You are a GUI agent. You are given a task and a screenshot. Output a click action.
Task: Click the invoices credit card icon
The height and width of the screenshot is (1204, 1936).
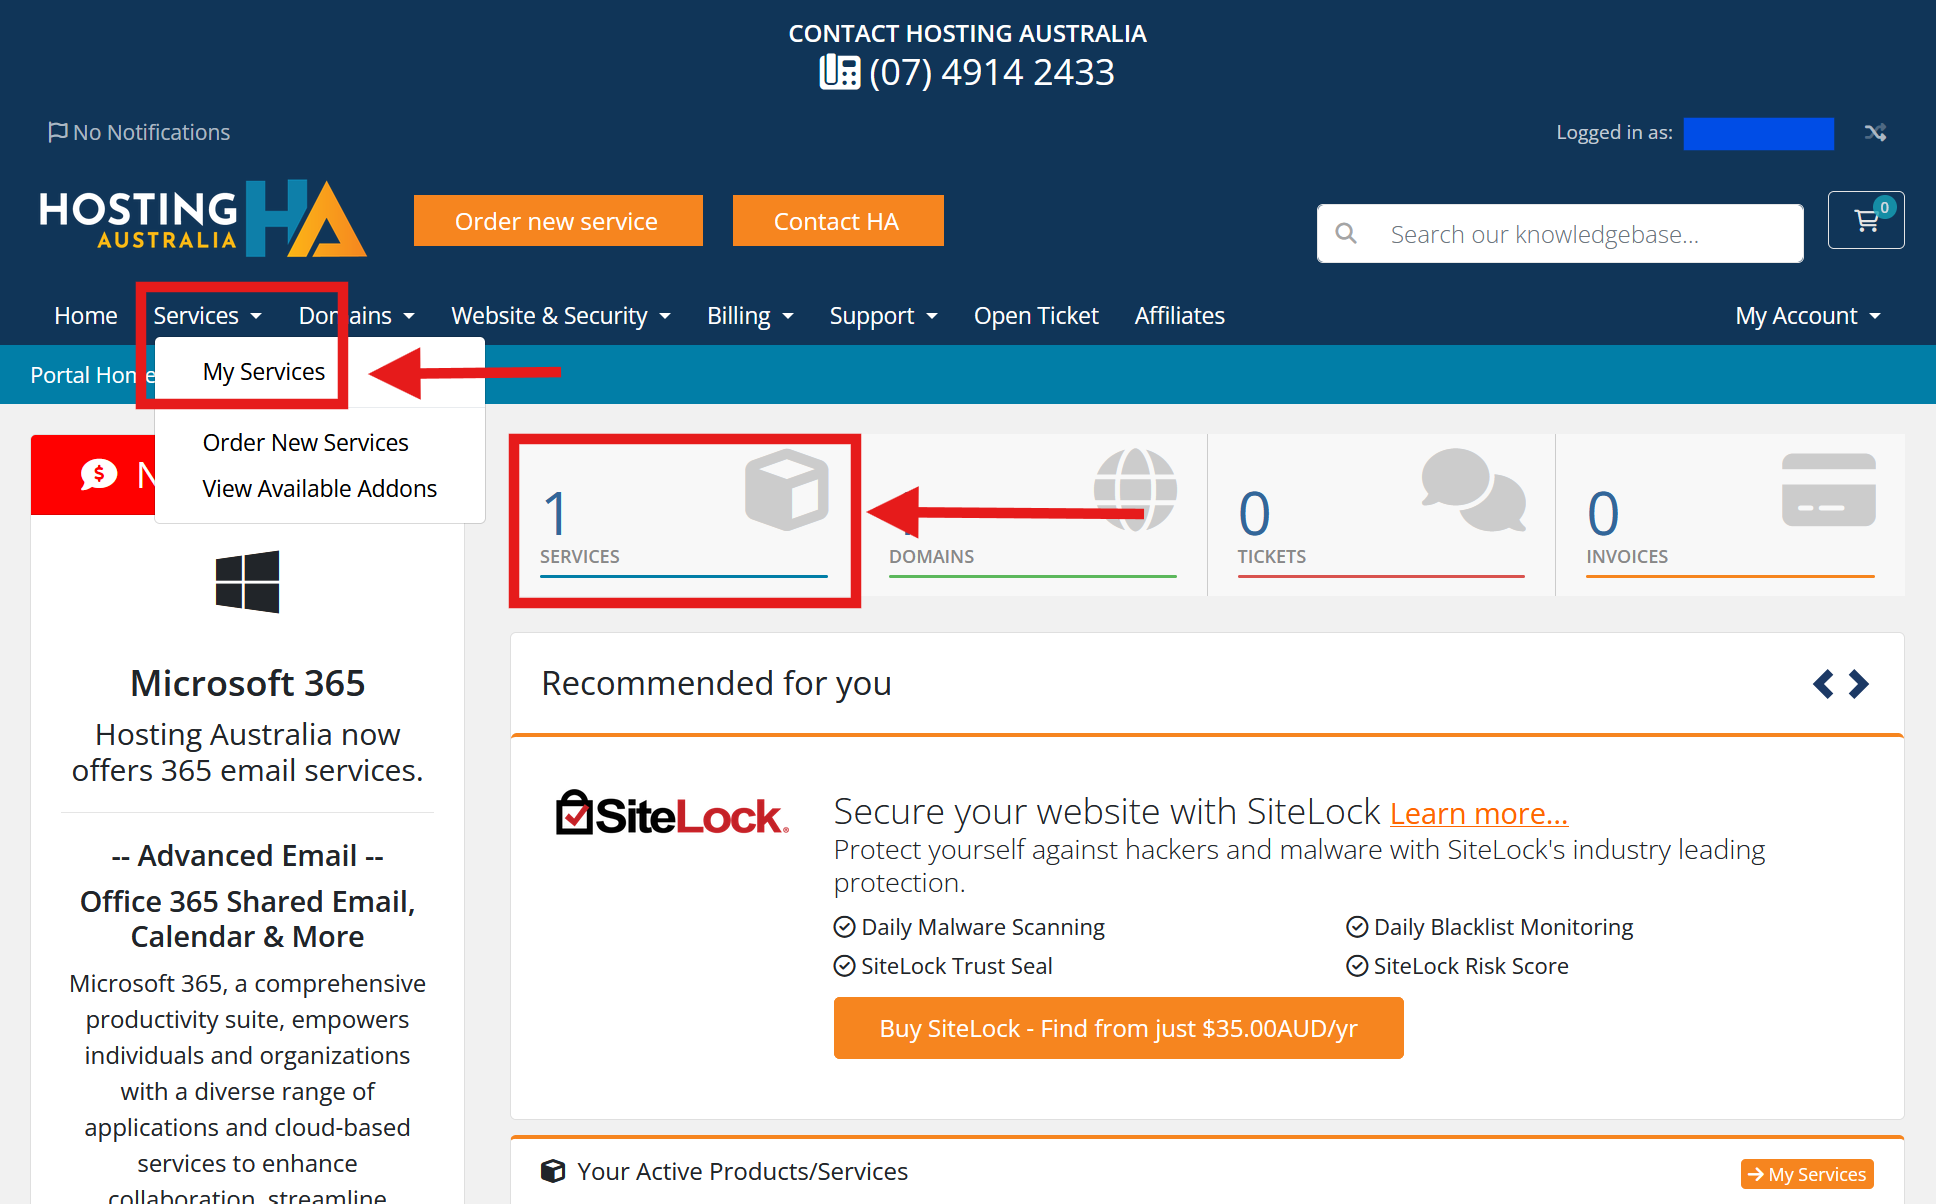[1828, 490]
